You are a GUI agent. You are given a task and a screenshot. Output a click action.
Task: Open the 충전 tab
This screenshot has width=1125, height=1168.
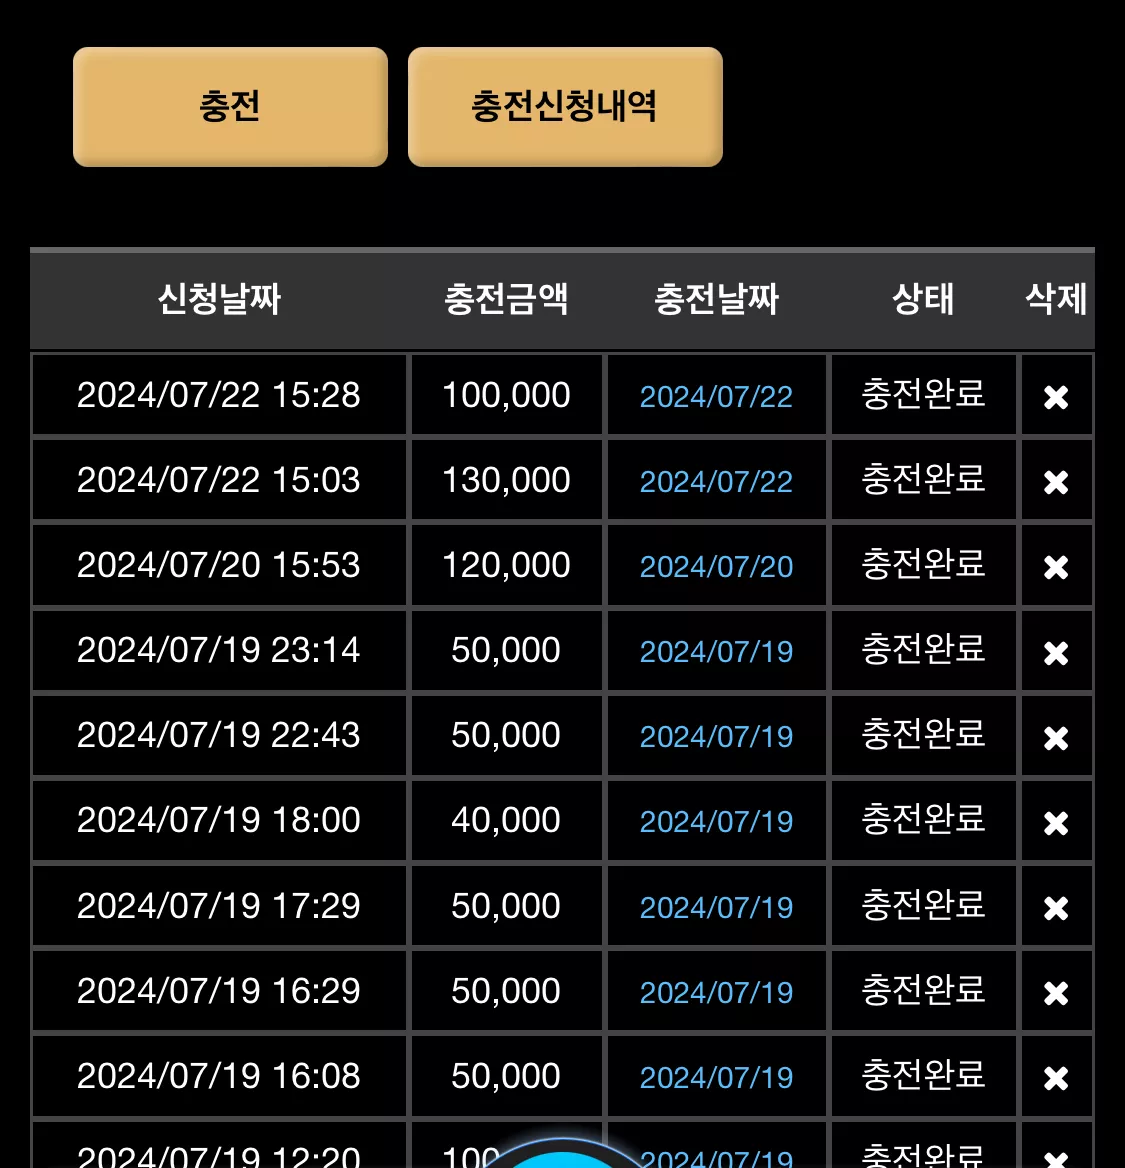230,107
